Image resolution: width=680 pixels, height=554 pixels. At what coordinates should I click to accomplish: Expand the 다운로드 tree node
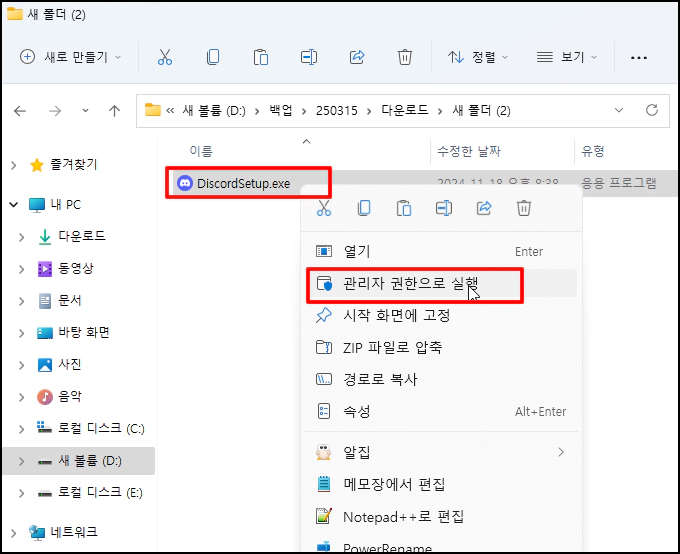pyautogui.click(x=21, y=237)
